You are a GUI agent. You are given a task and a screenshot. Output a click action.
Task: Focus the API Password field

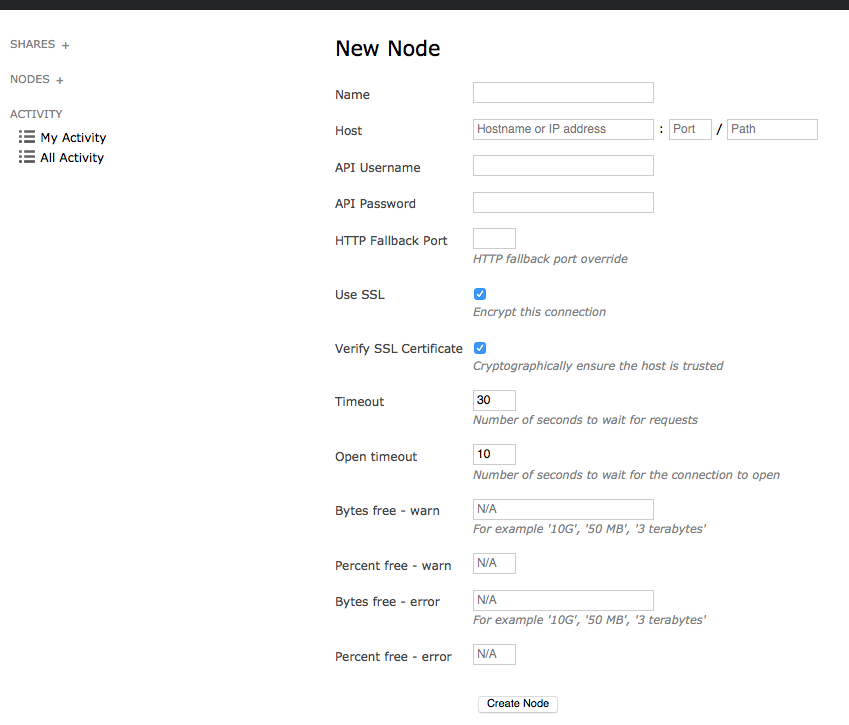pos(563,203)
